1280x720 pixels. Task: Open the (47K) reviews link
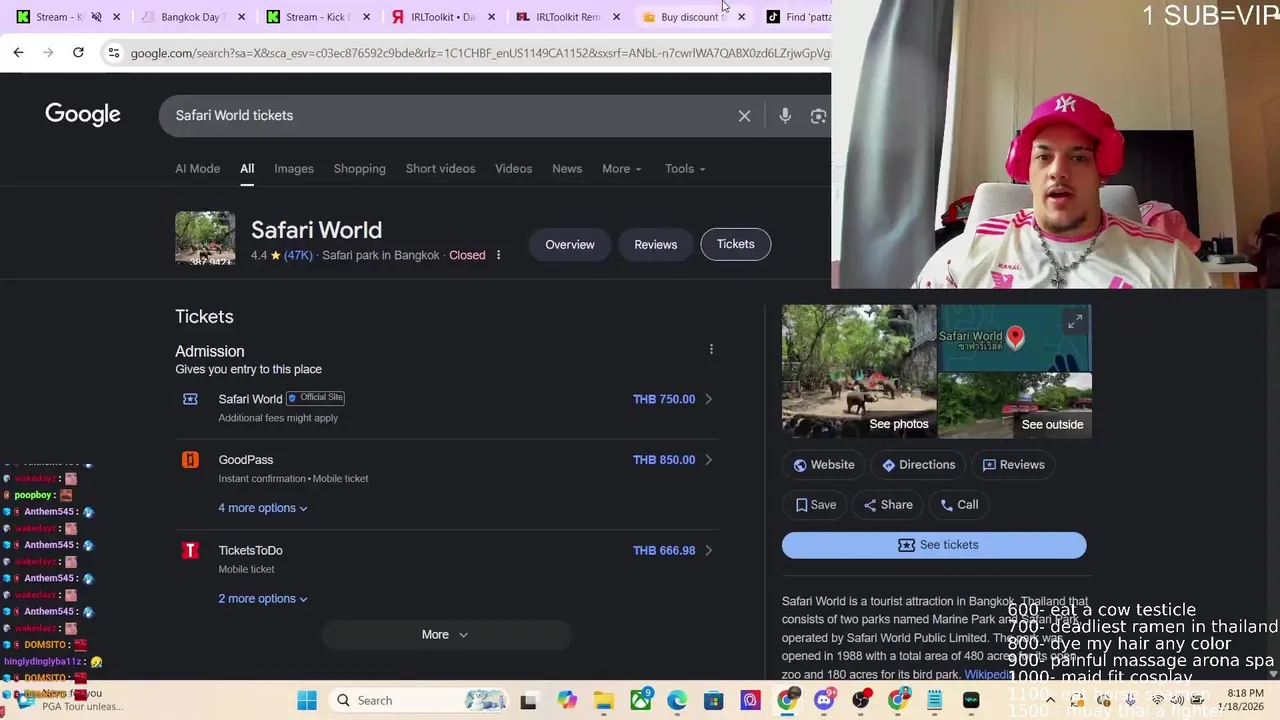298,255
